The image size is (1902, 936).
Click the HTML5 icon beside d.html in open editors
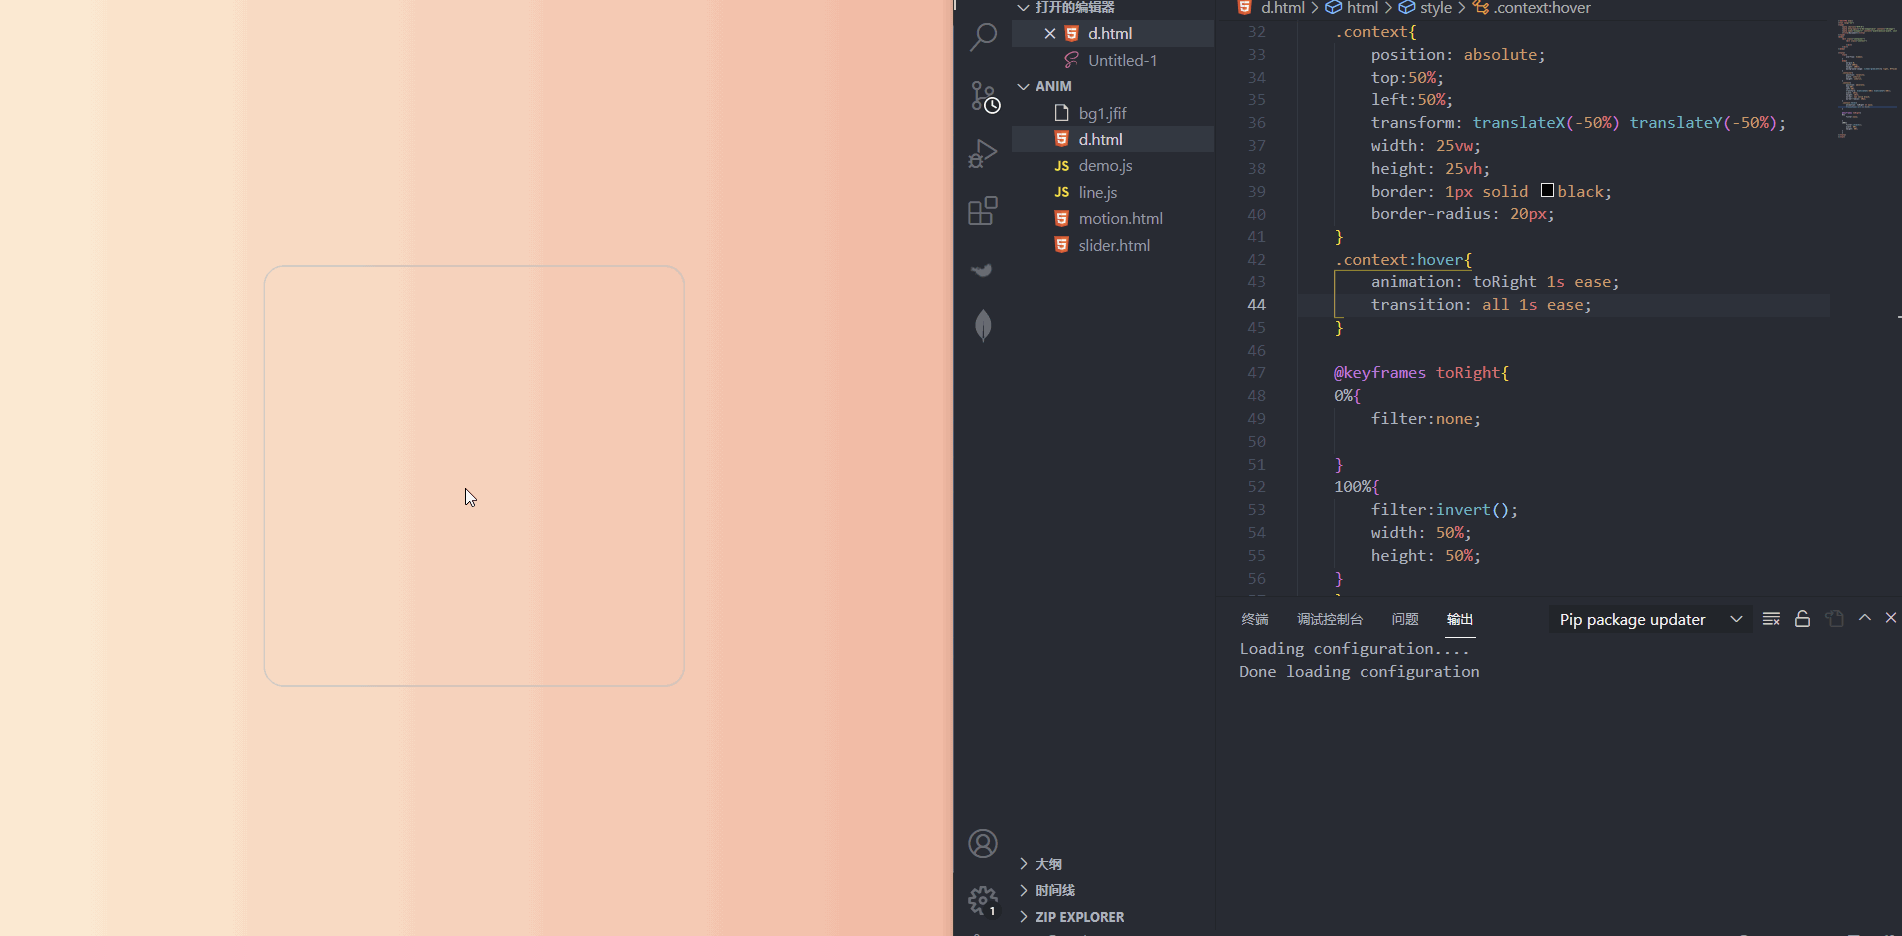pos(1072,33)
